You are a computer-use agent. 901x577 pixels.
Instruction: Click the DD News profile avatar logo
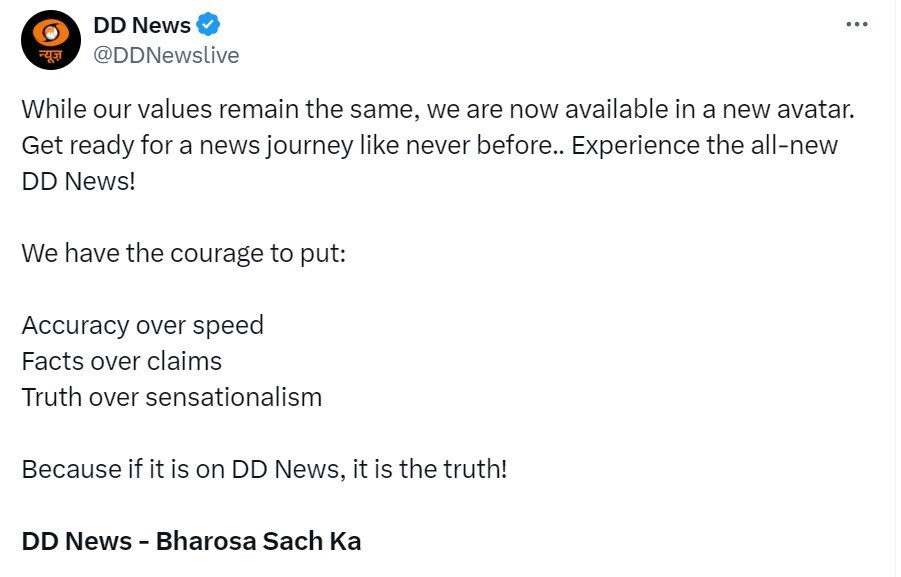pos(50,40)
